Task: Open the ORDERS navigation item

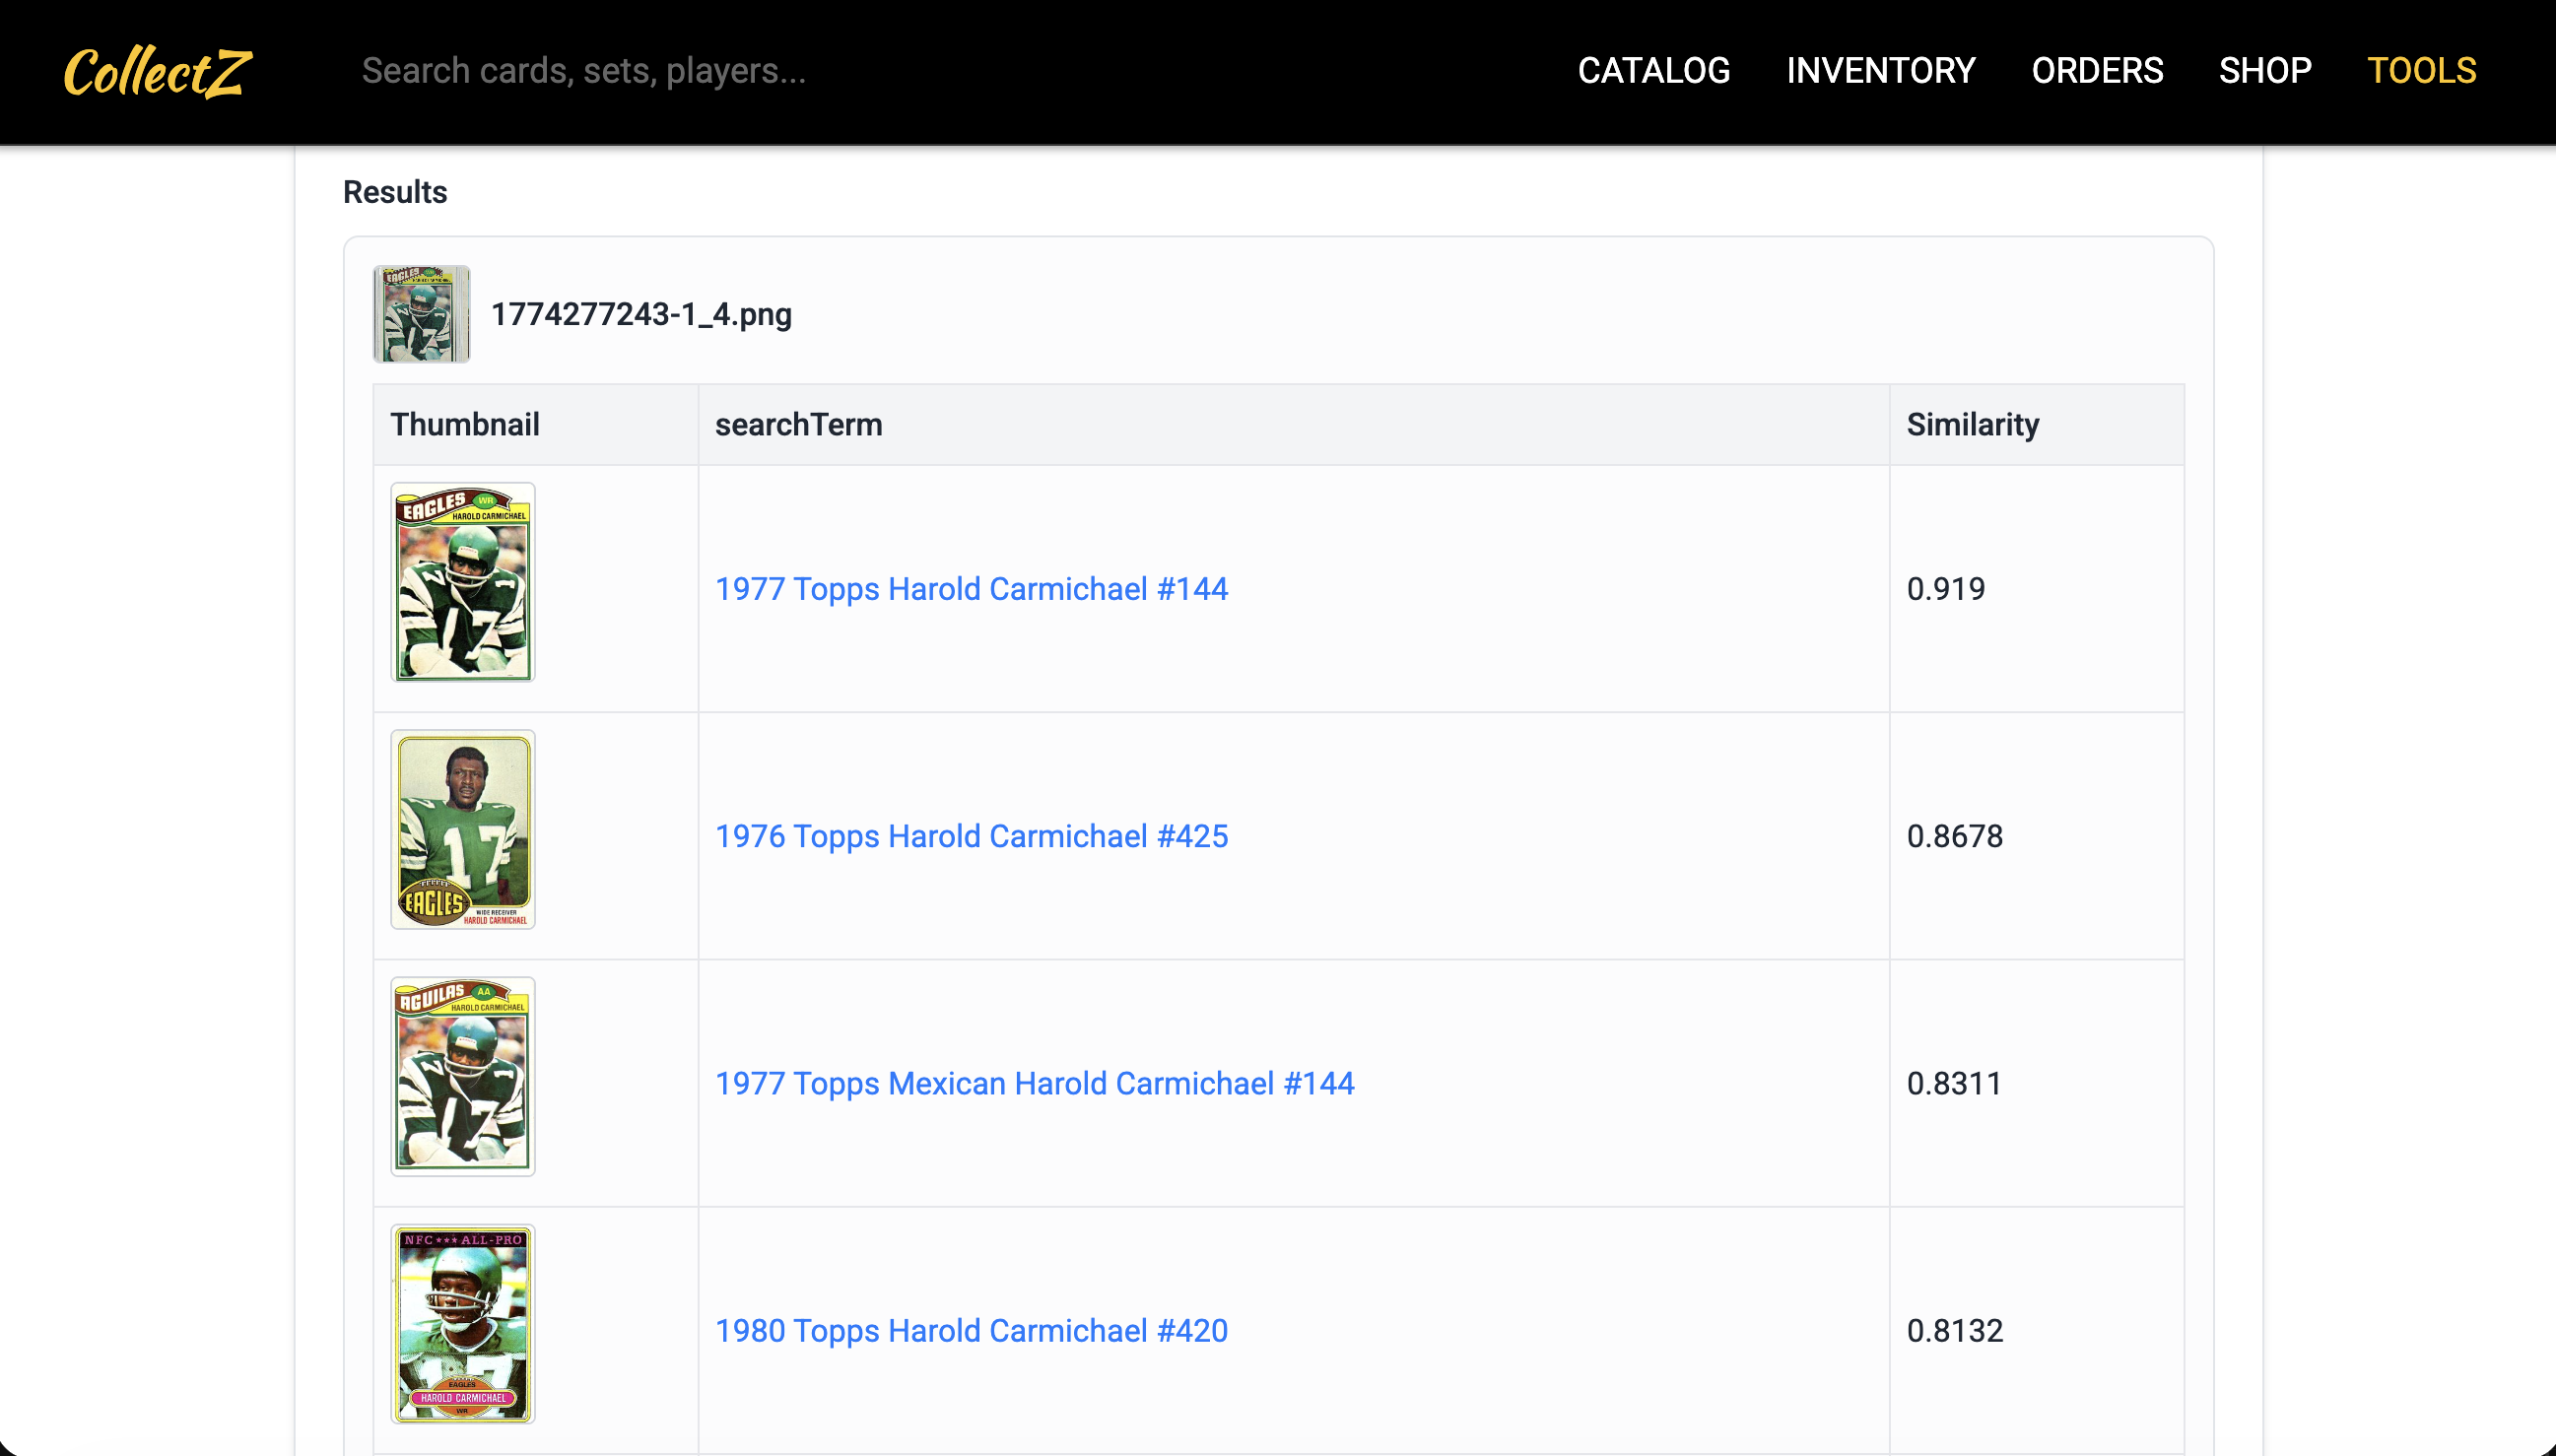Action: click(x=2097, y=70)
